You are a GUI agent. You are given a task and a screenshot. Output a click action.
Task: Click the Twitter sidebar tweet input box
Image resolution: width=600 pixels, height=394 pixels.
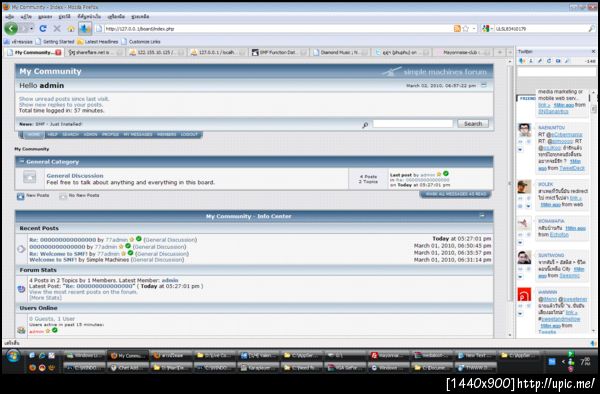coord(556,72)
